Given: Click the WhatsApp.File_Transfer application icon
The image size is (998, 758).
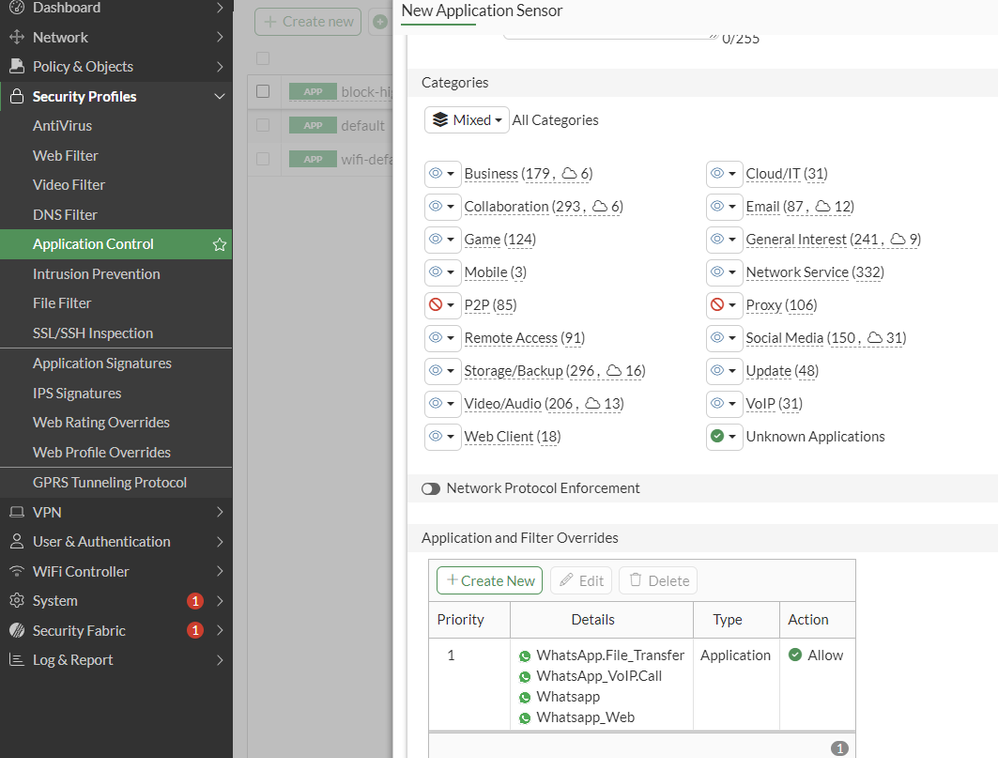Looking at the screenshot, I should (x=524, y=656).
